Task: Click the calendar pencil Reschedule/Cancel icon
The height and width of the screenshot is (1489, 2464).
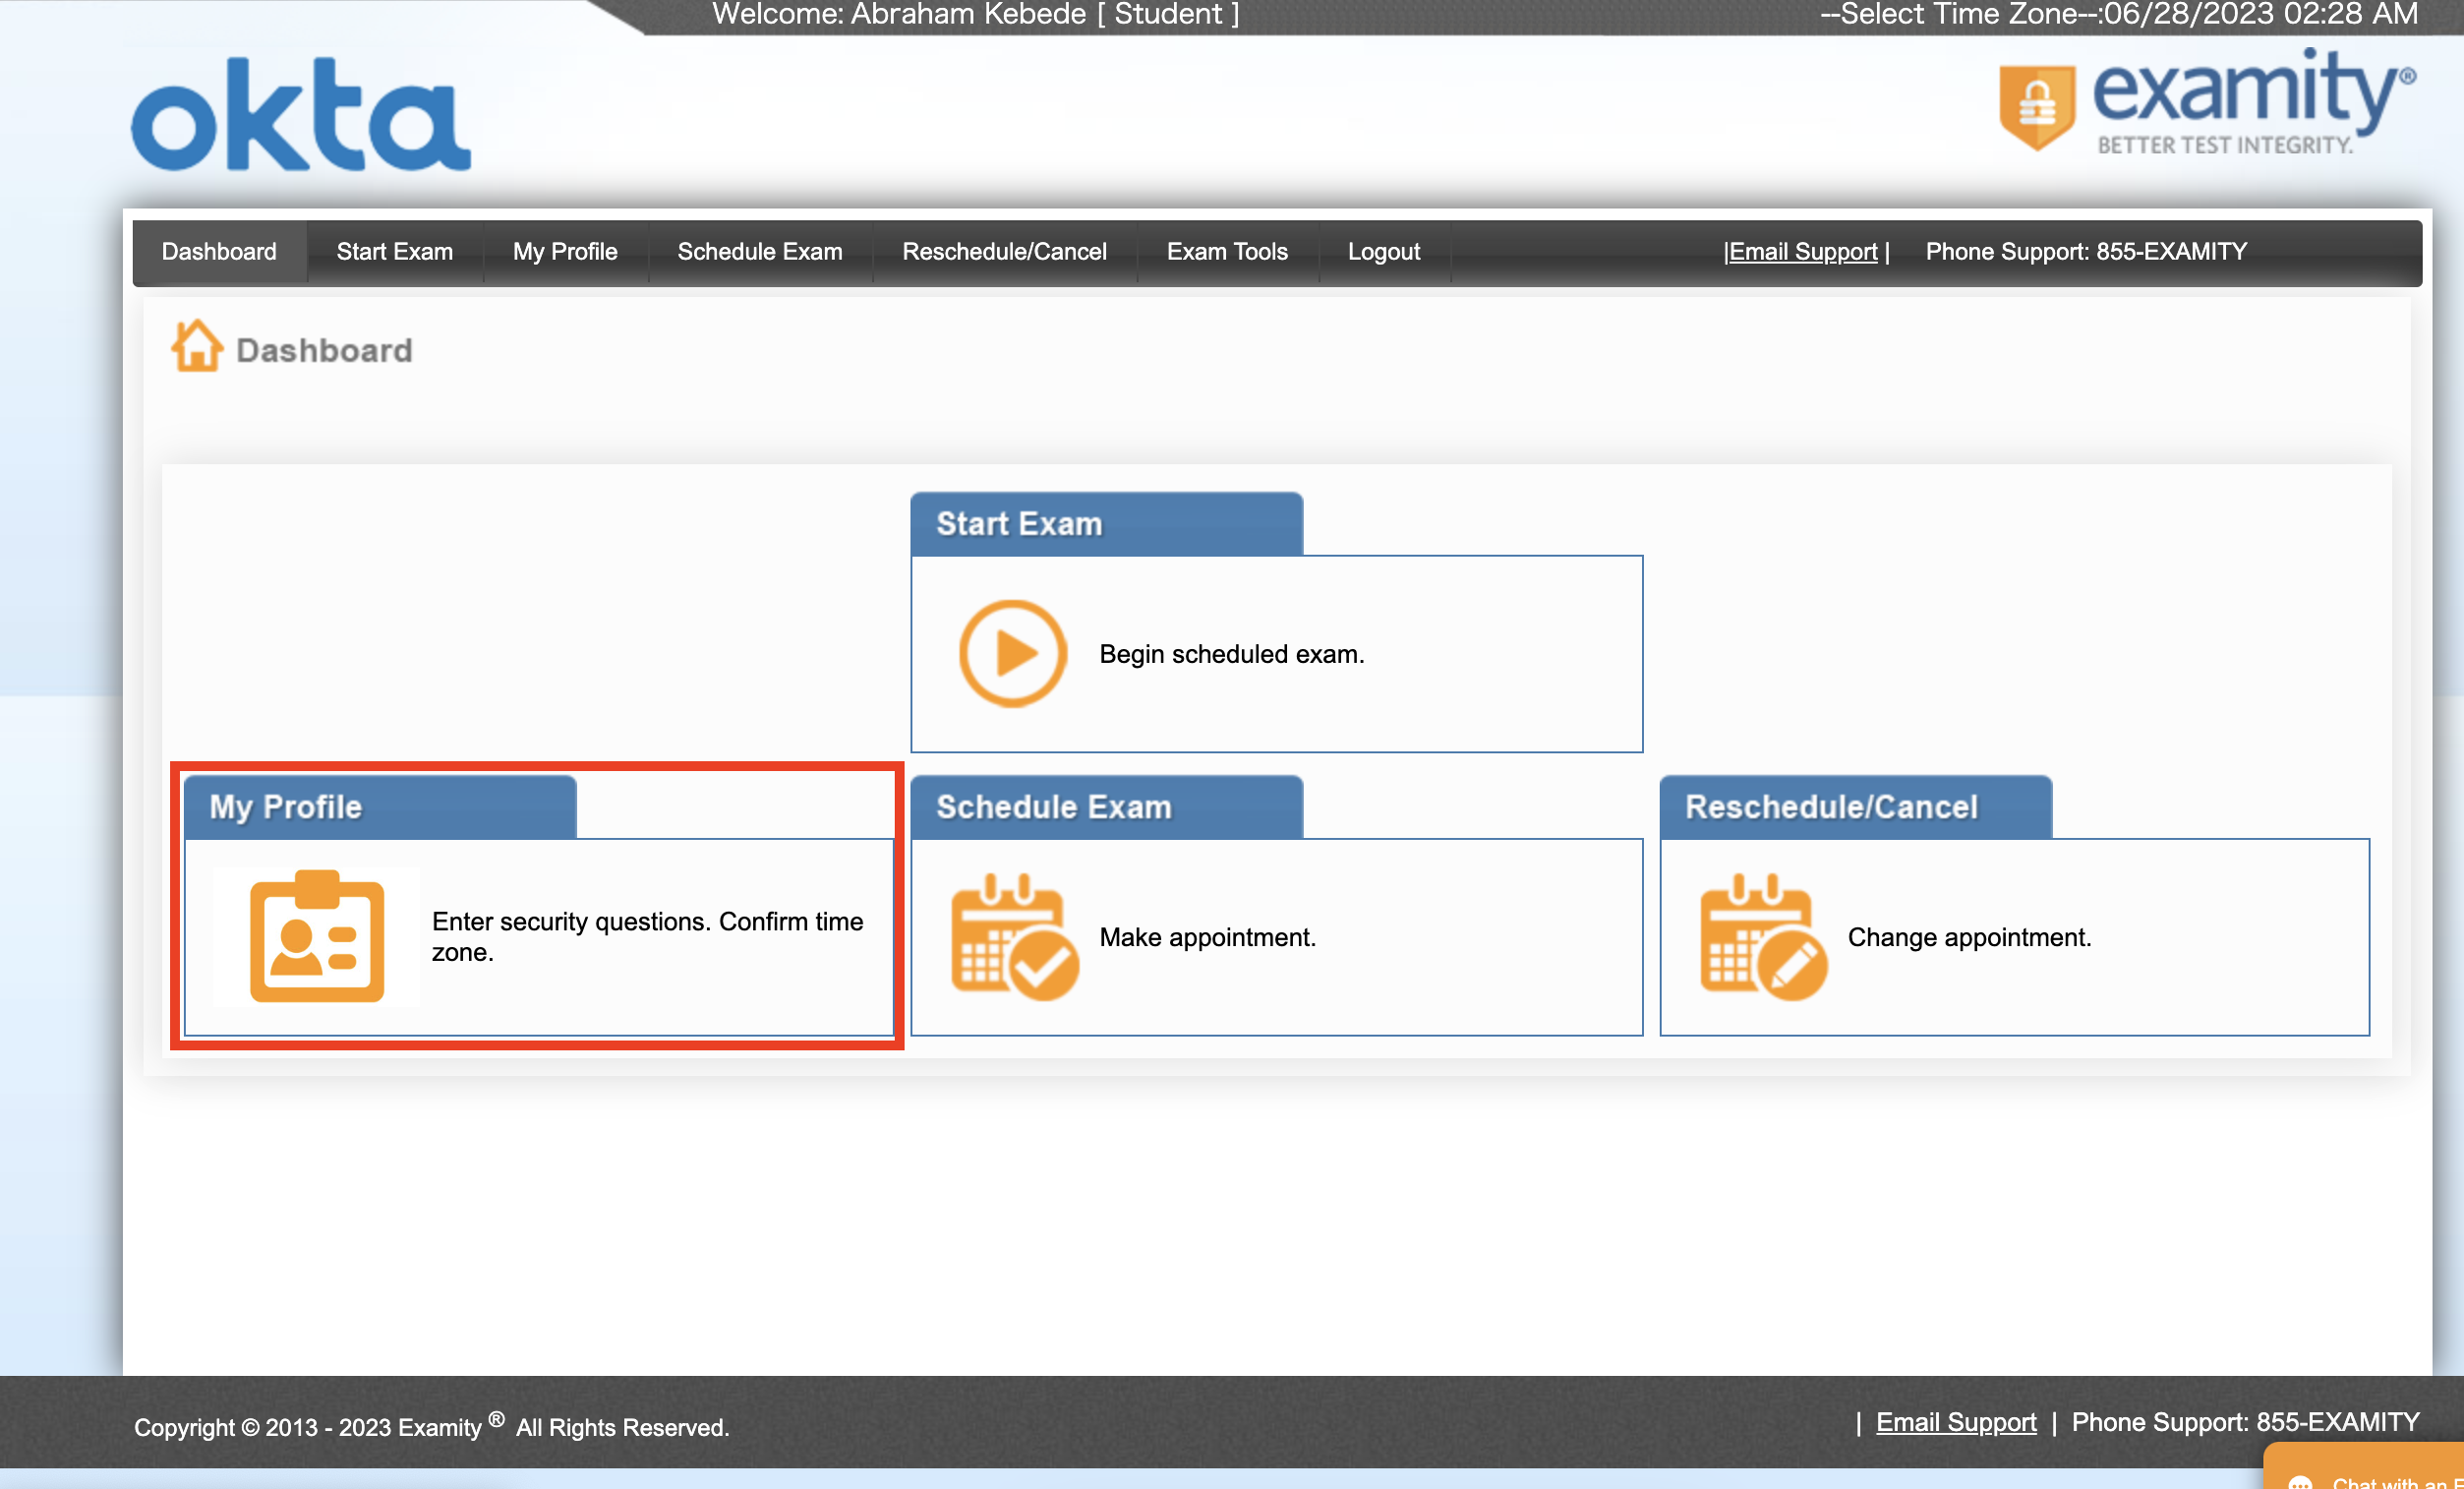Action: 1762,937
